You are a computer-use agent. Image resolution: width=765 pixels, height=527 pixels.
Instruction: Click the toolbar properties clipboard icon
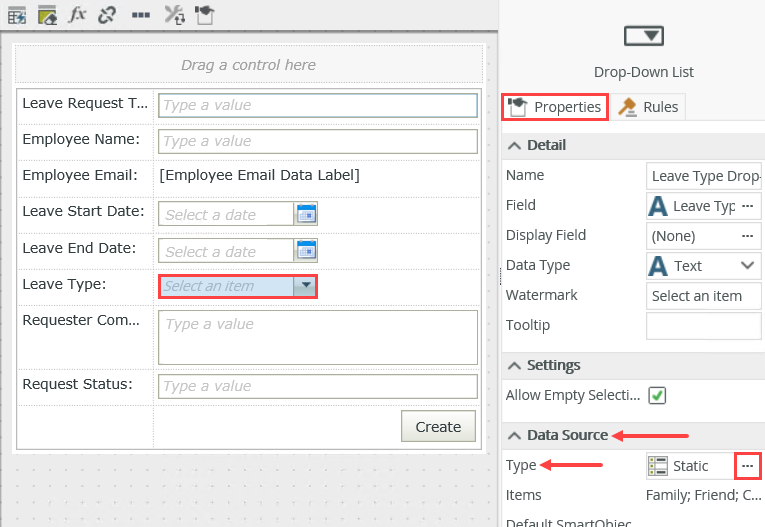tap(204, 15)
